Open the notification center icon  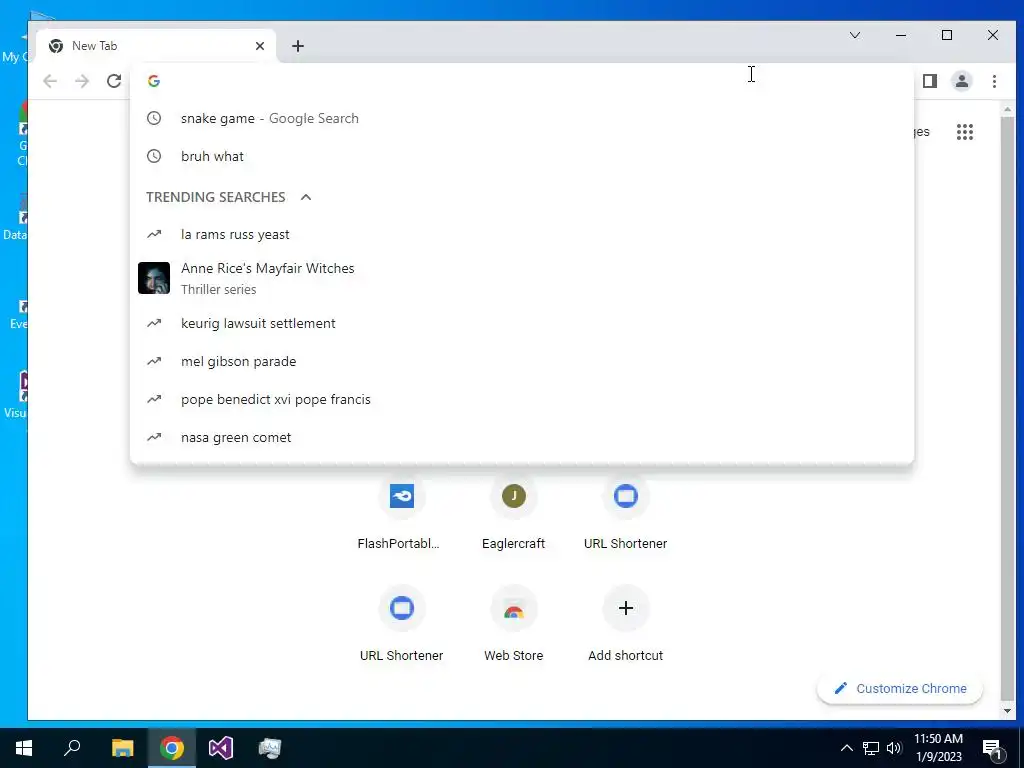coord(993,749)
